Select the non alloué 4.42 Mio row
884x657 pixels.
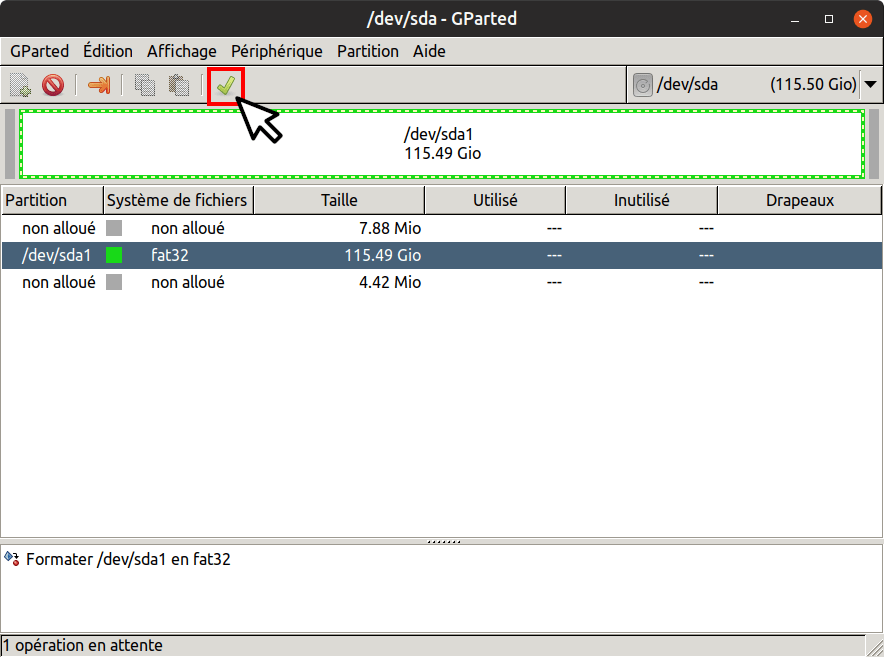pos(441,282)
